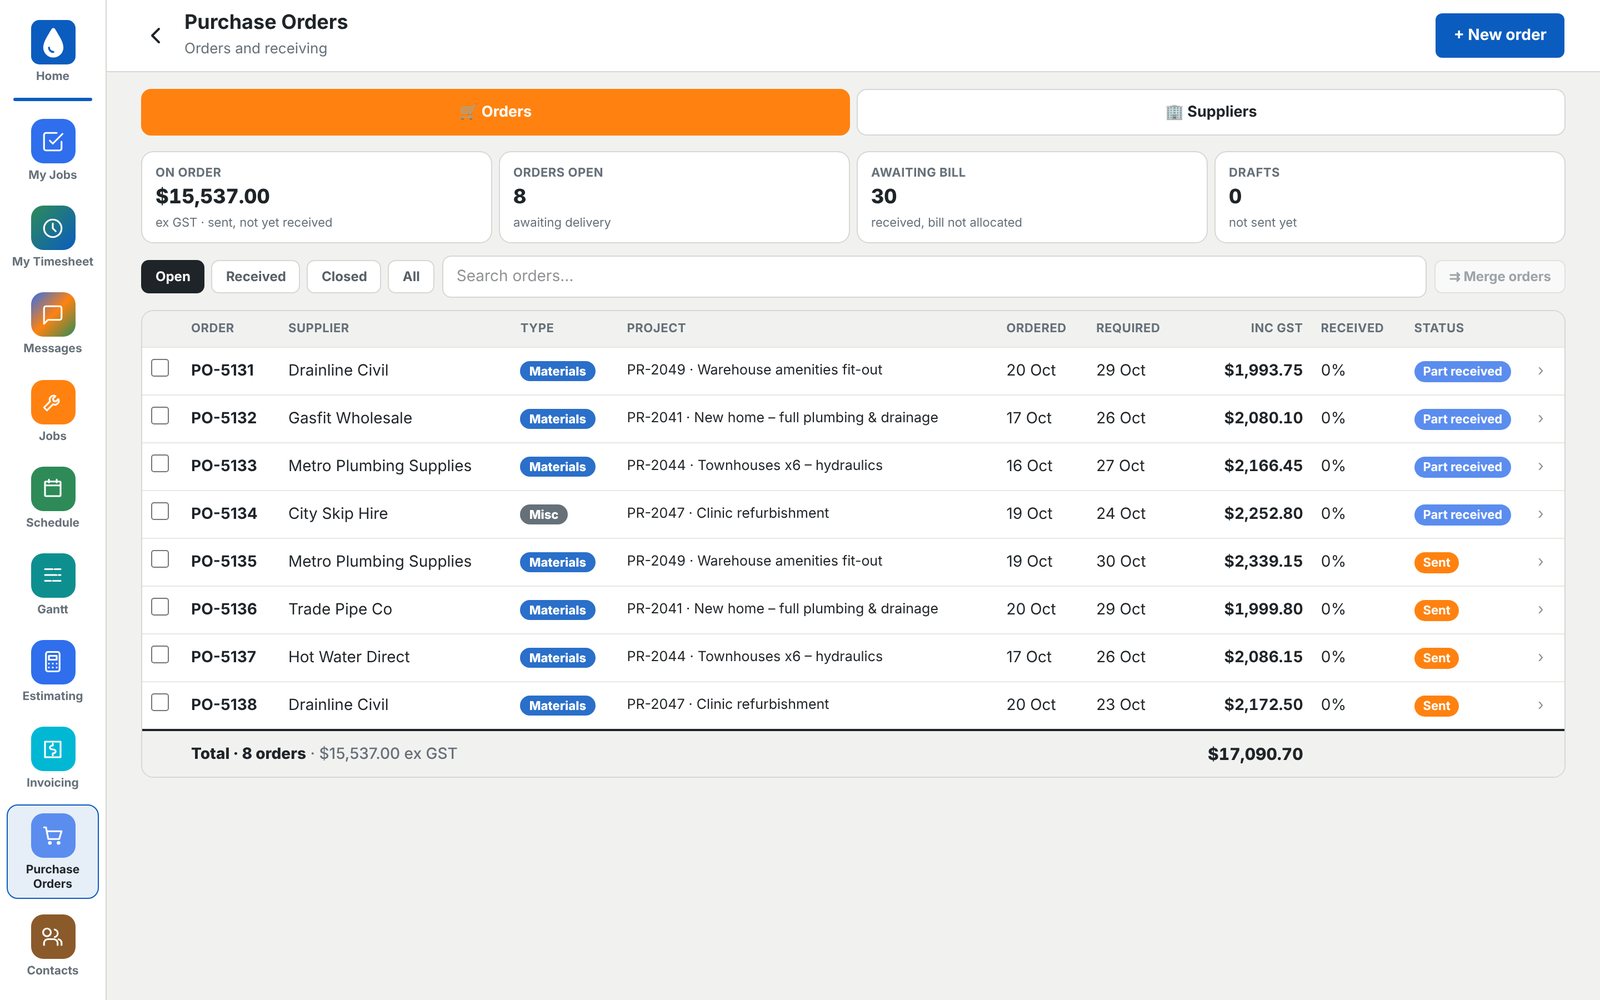
Task: Open PO-5134 details chevron
Action: (1541, 514)
